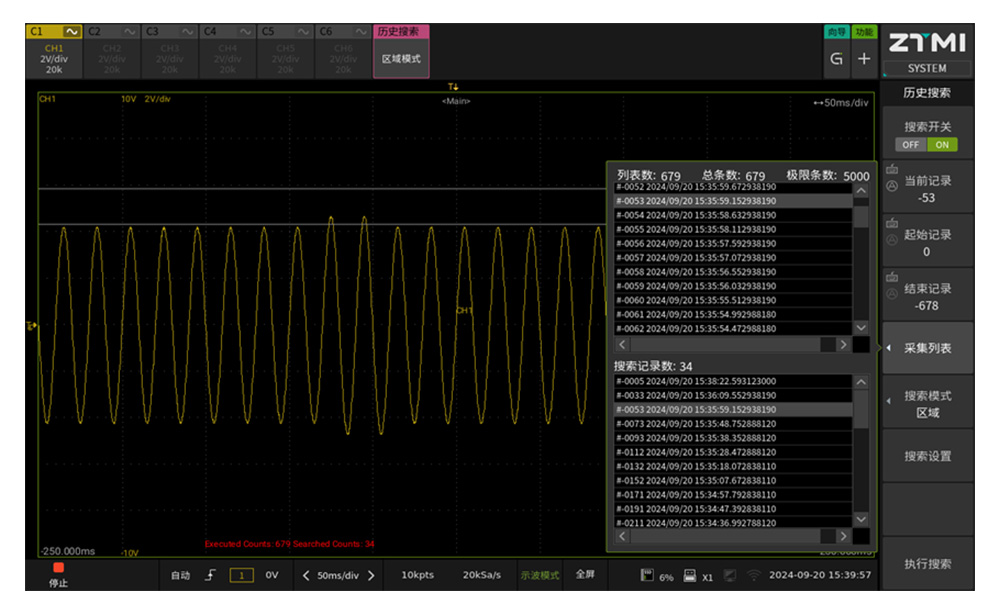Click the green 功能 function button
1000x614 pixels.
864,32
